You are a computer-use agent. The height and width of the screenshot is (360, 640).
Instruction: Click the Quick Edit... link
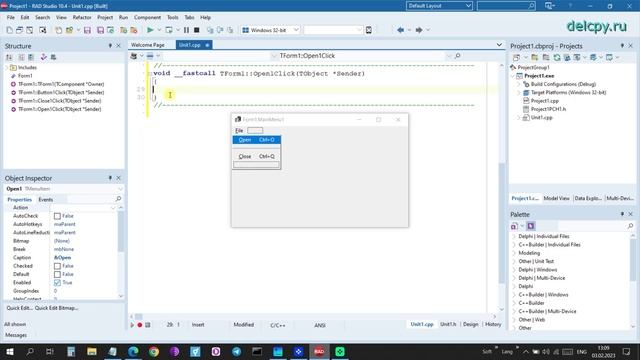pyautogui.click(x=20, y=308)
